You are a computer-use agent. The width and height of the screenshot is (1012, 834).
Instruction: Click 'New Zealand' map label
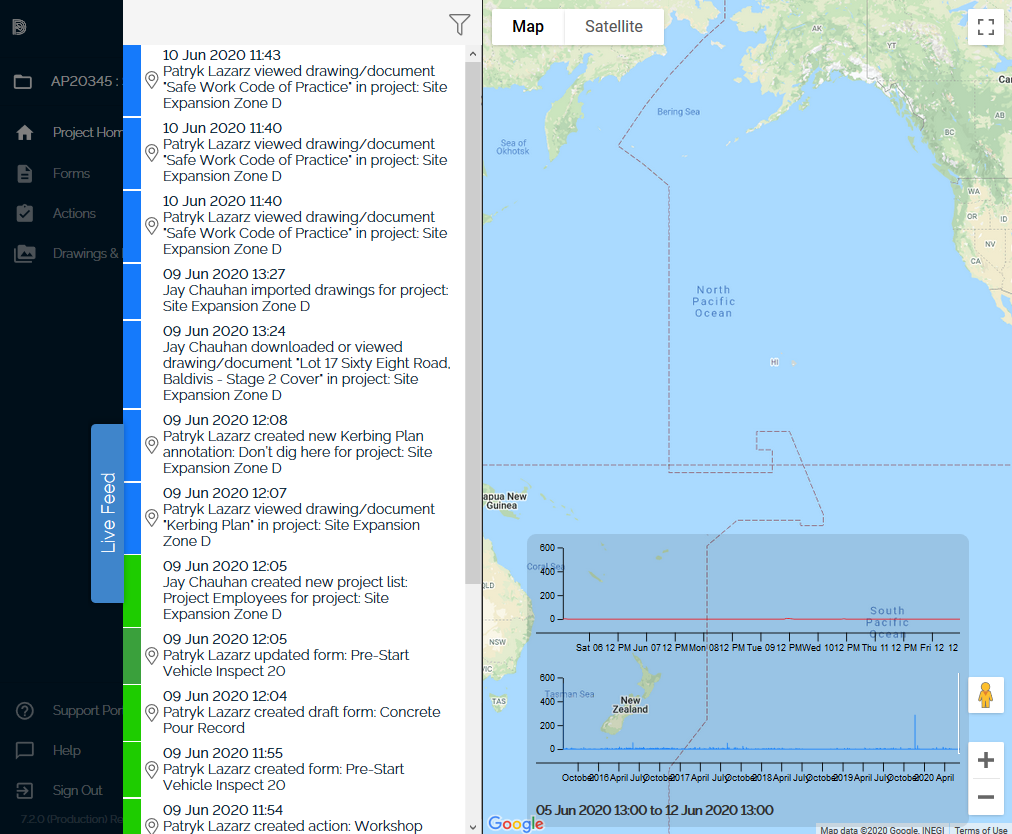630,704
